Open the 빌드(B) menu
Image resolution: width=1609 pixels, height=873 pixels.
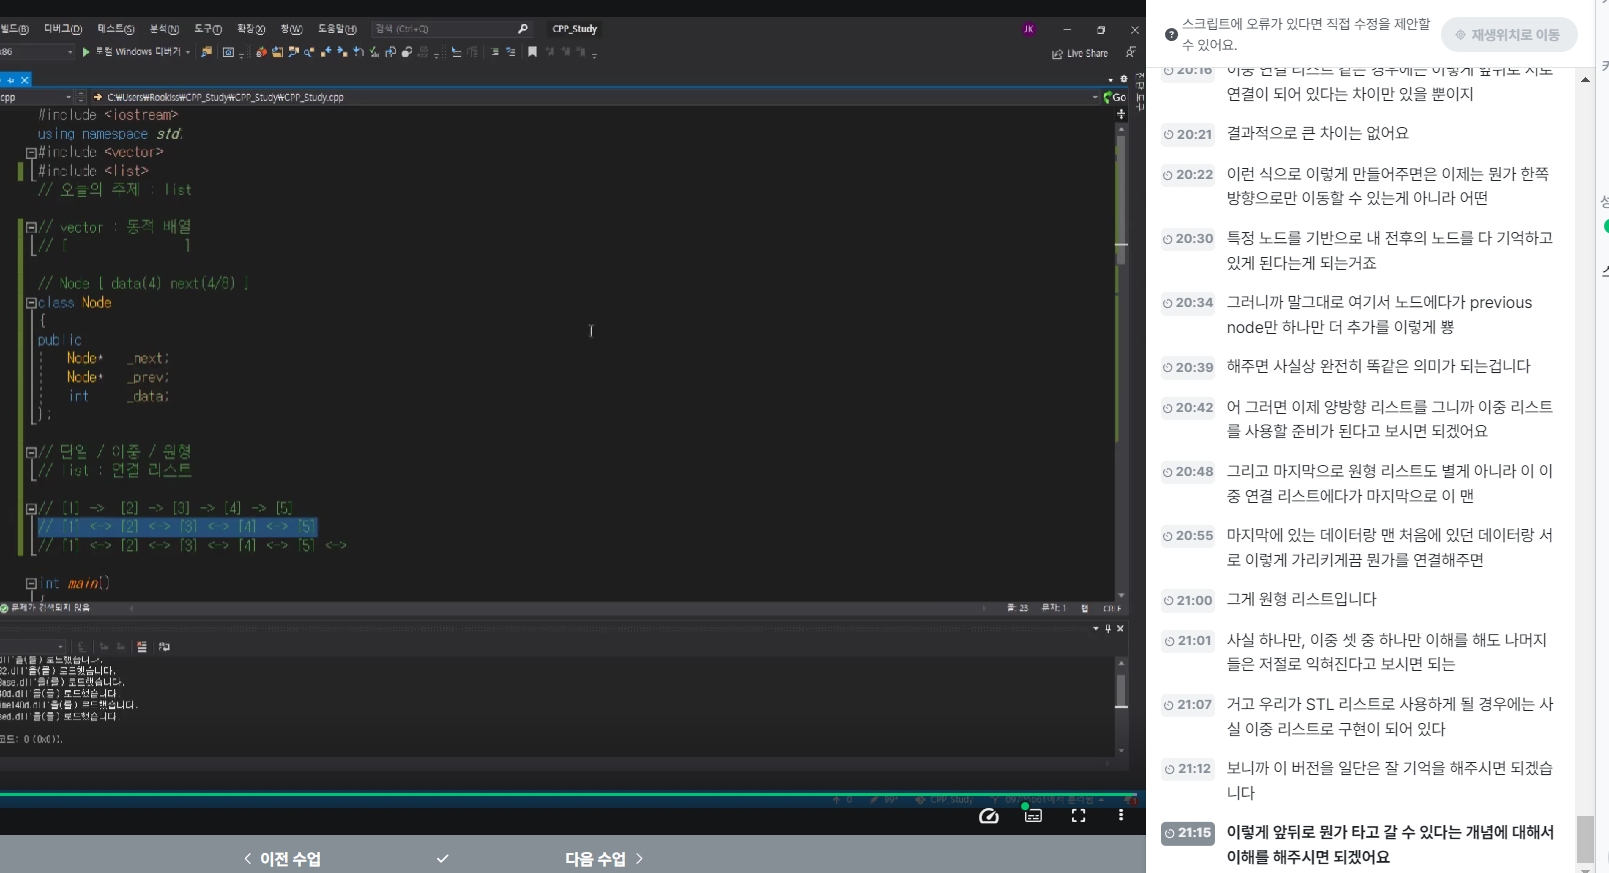pyautogui.click(x=15, y=29)
